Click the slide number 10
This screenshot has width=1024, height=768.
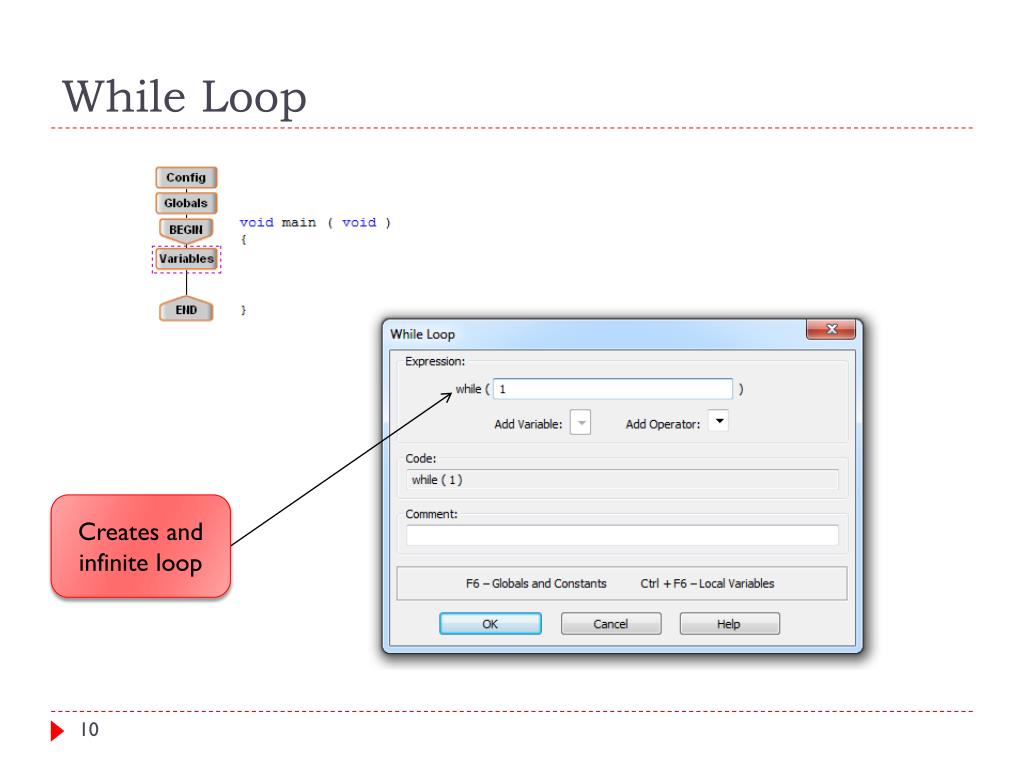pyautogui.click(x=89, y=729)
